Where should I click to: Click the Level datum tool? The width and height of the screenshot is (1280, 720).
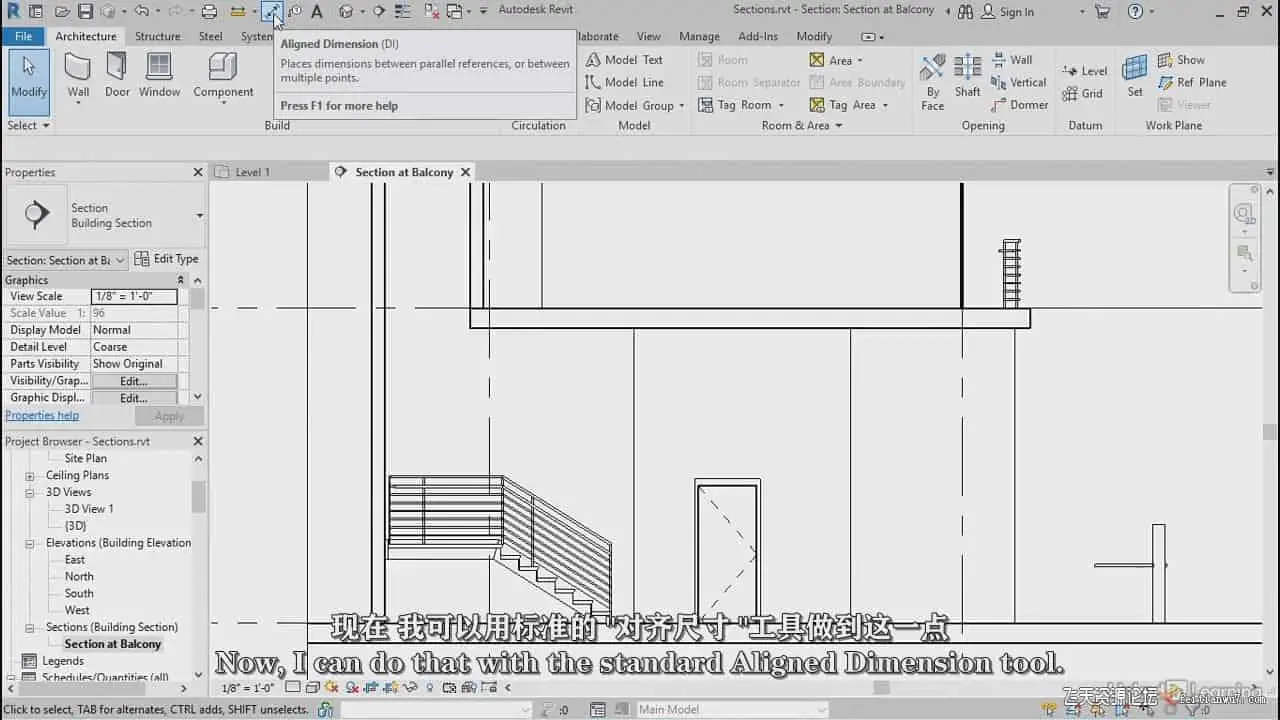click(1085, 71)
